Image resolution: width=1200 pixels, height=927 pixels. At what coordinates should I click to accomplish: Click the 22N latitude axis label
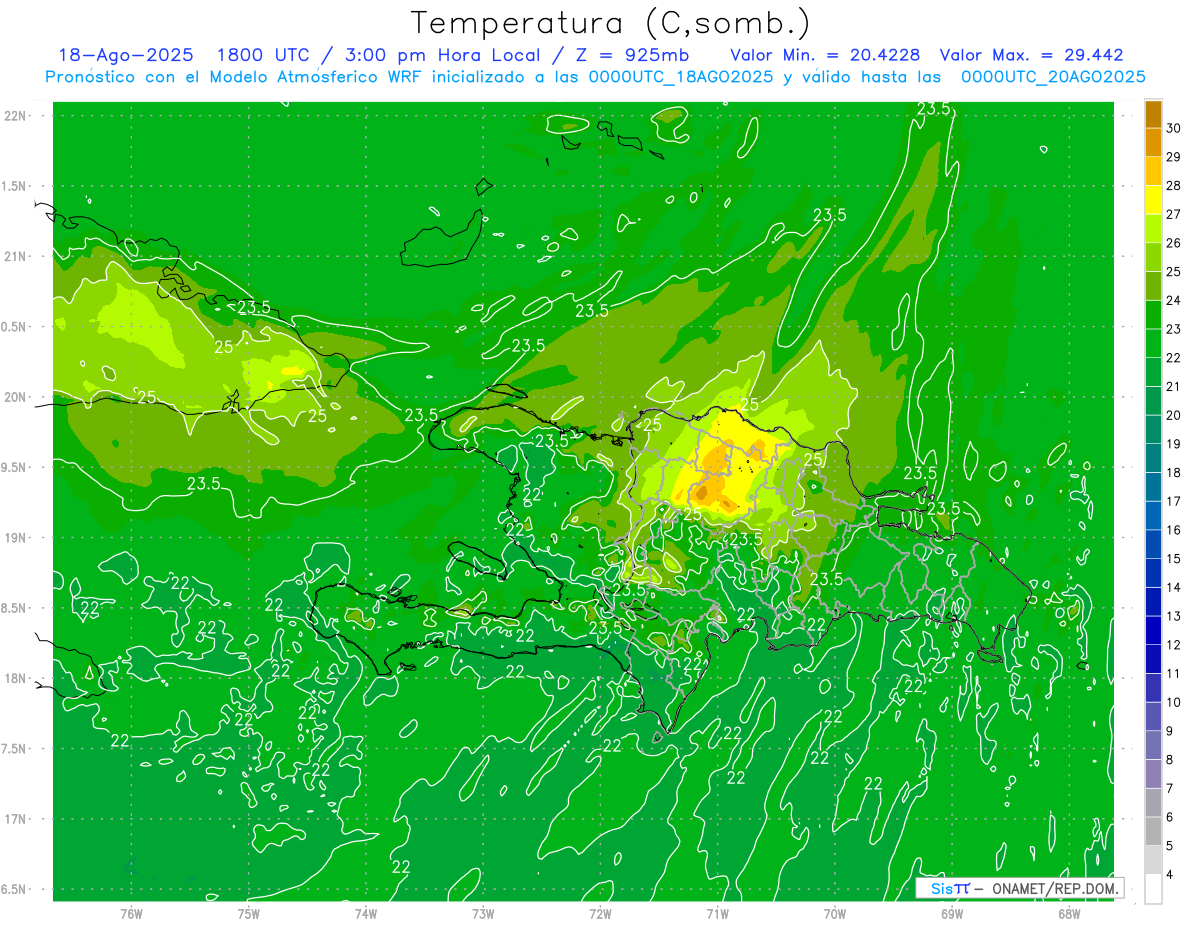[15, 116]
